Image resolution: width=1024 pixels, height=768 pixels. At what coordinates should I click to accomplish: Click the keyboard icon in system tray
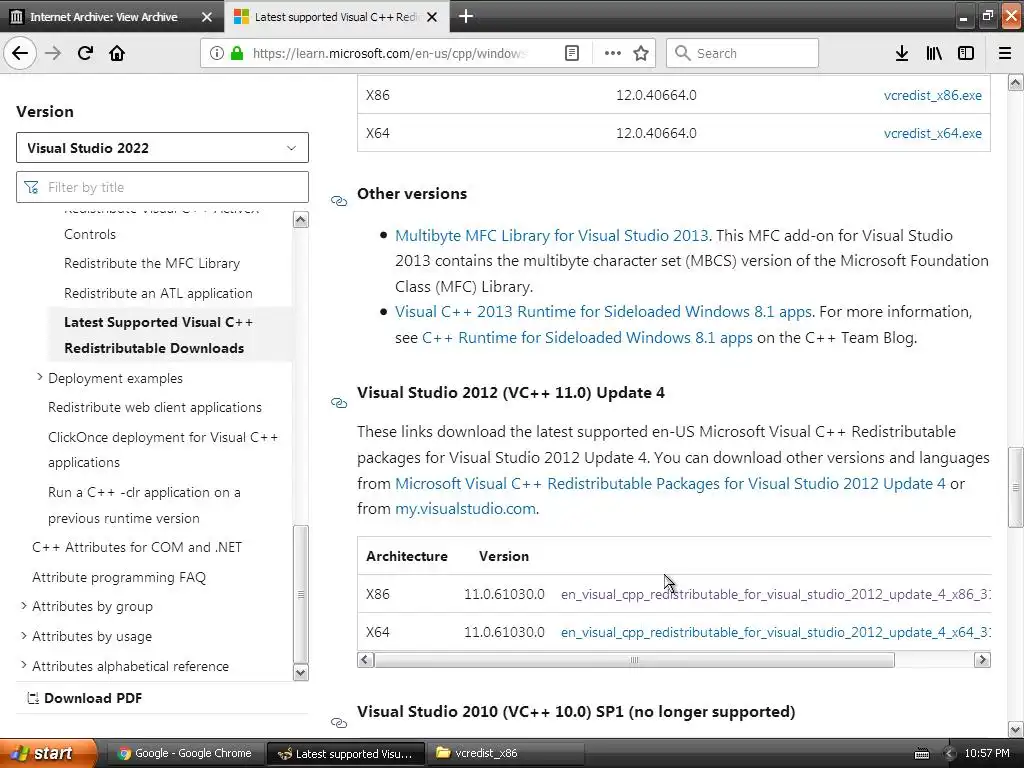point(921,754)
